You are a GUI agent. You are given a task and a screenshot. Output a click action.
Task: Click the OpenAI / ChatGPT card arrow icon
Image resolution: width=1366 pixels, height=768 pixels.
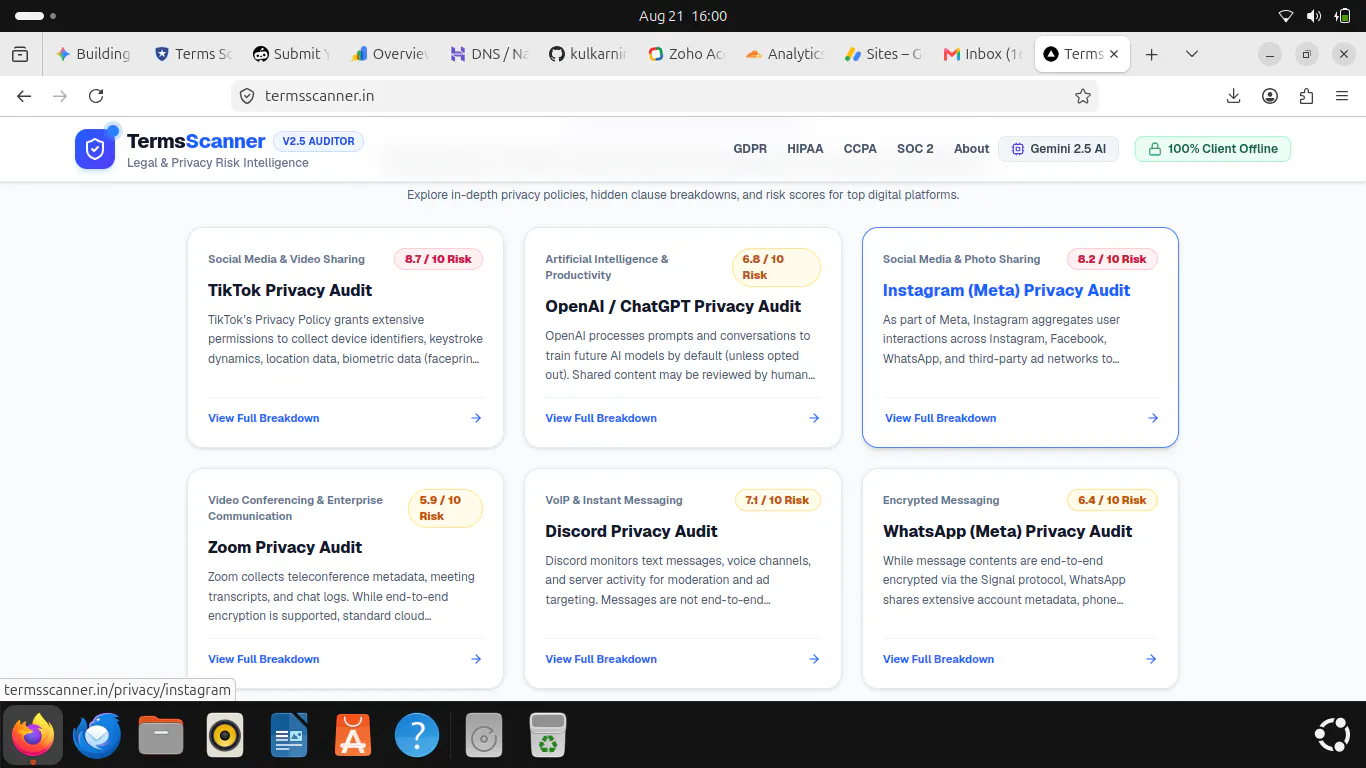point(814,418)
